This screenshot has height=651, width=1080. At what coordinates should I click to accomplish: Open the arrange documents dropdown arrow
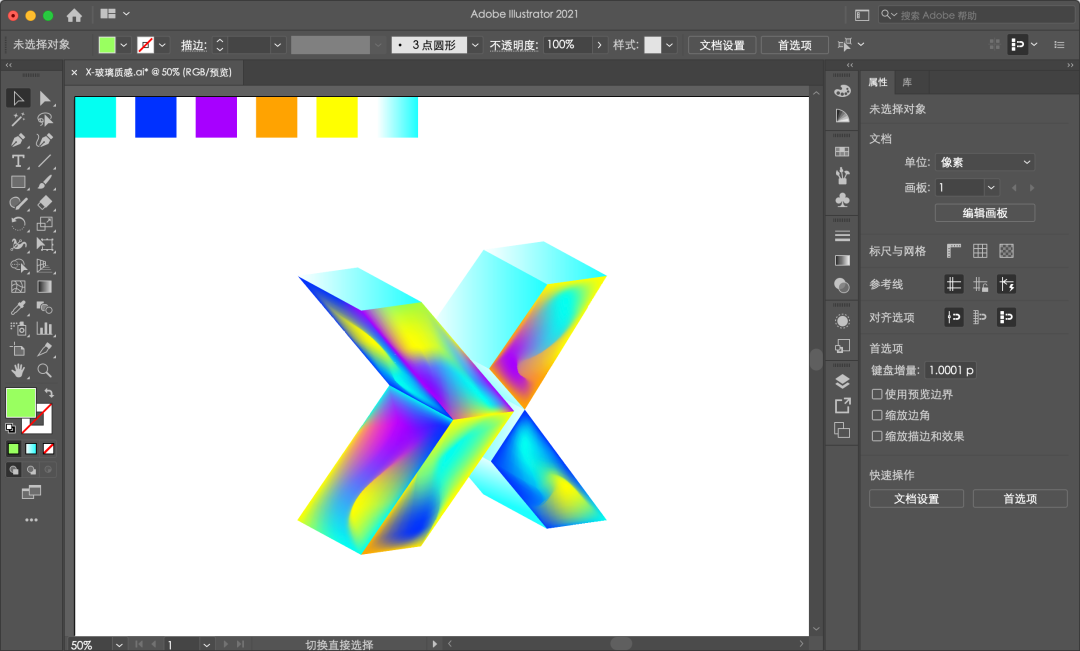pyautogui.click(x=126, y=14)
